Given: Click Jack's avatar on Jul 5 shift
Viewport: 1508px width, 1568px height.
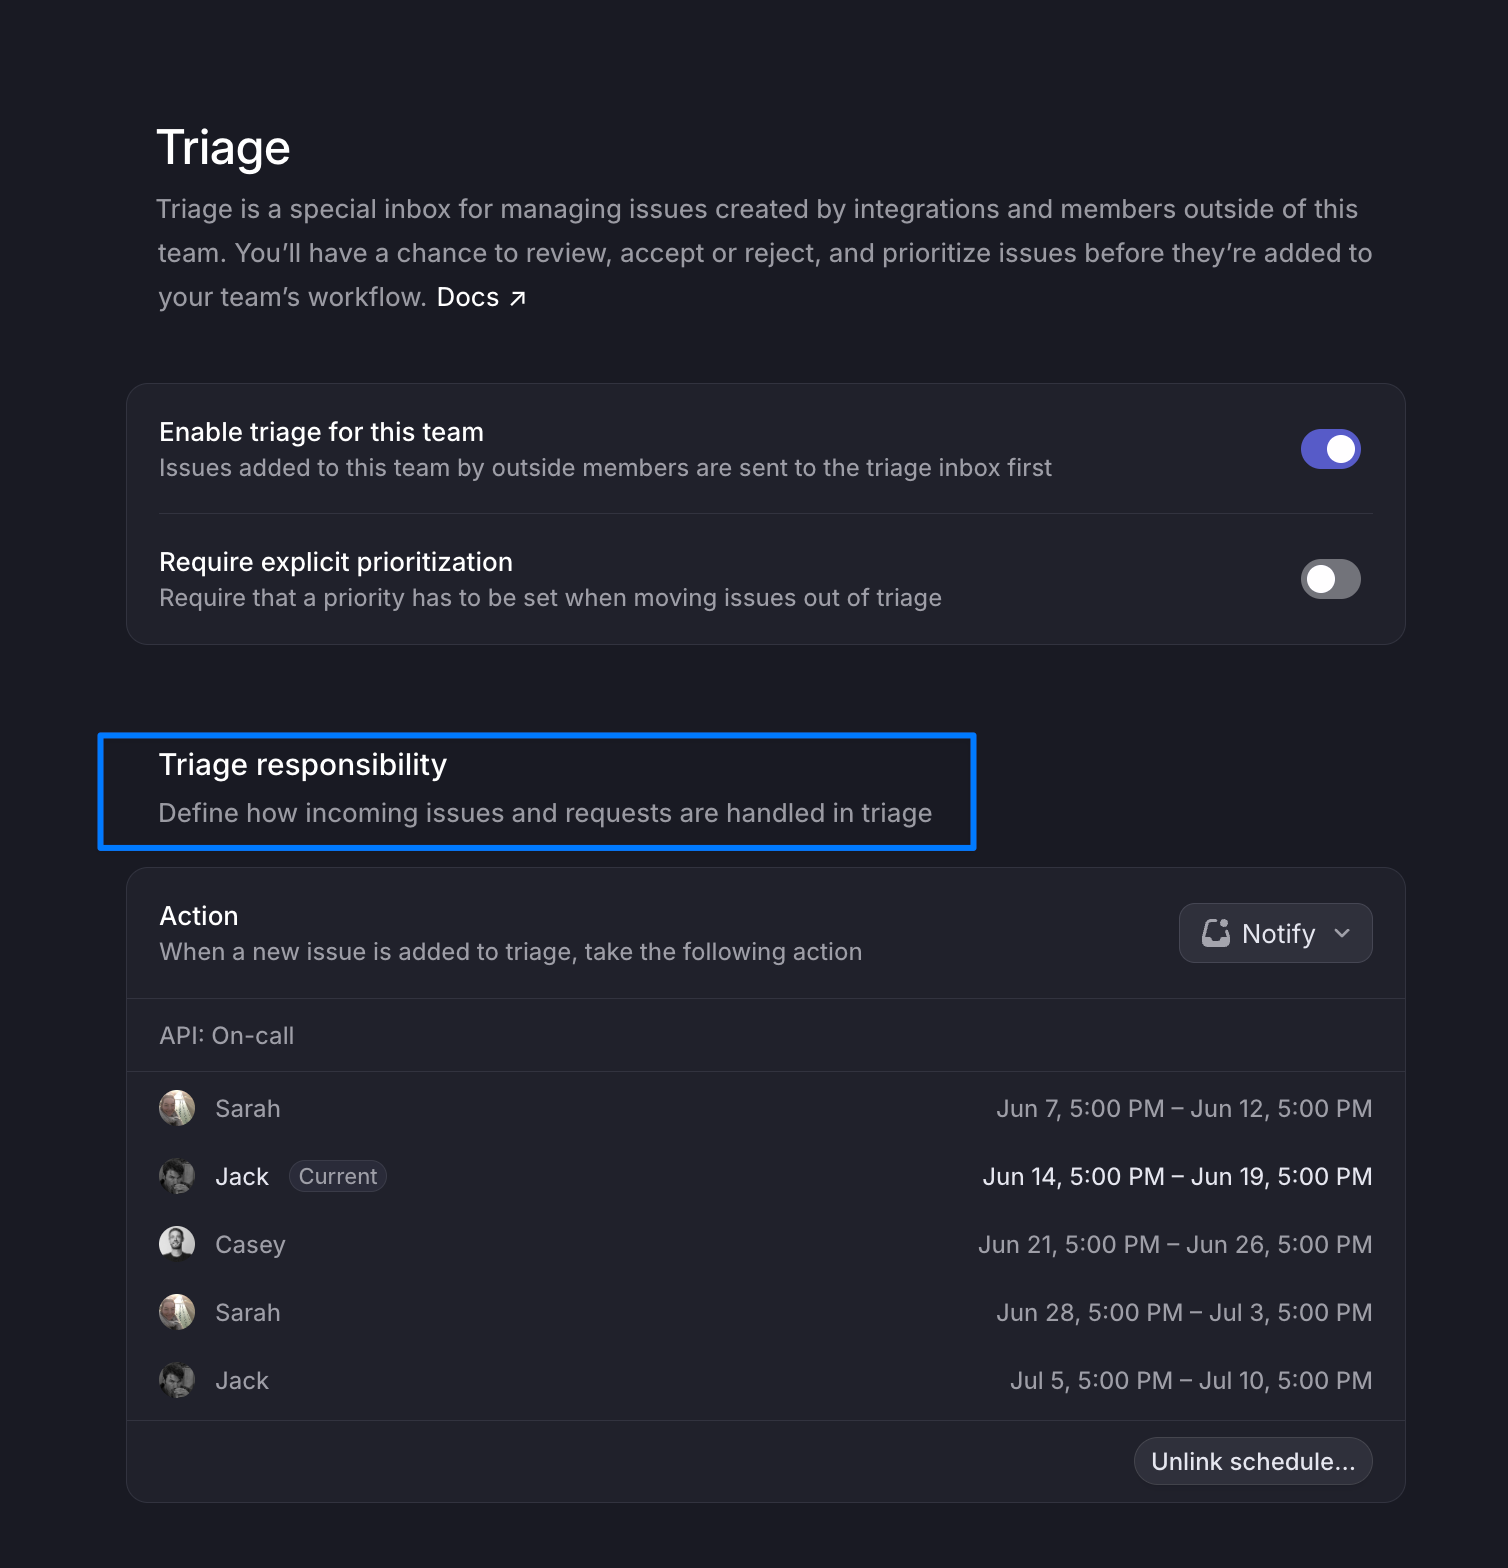Looking at the screenshot, I should point(177,1380).
